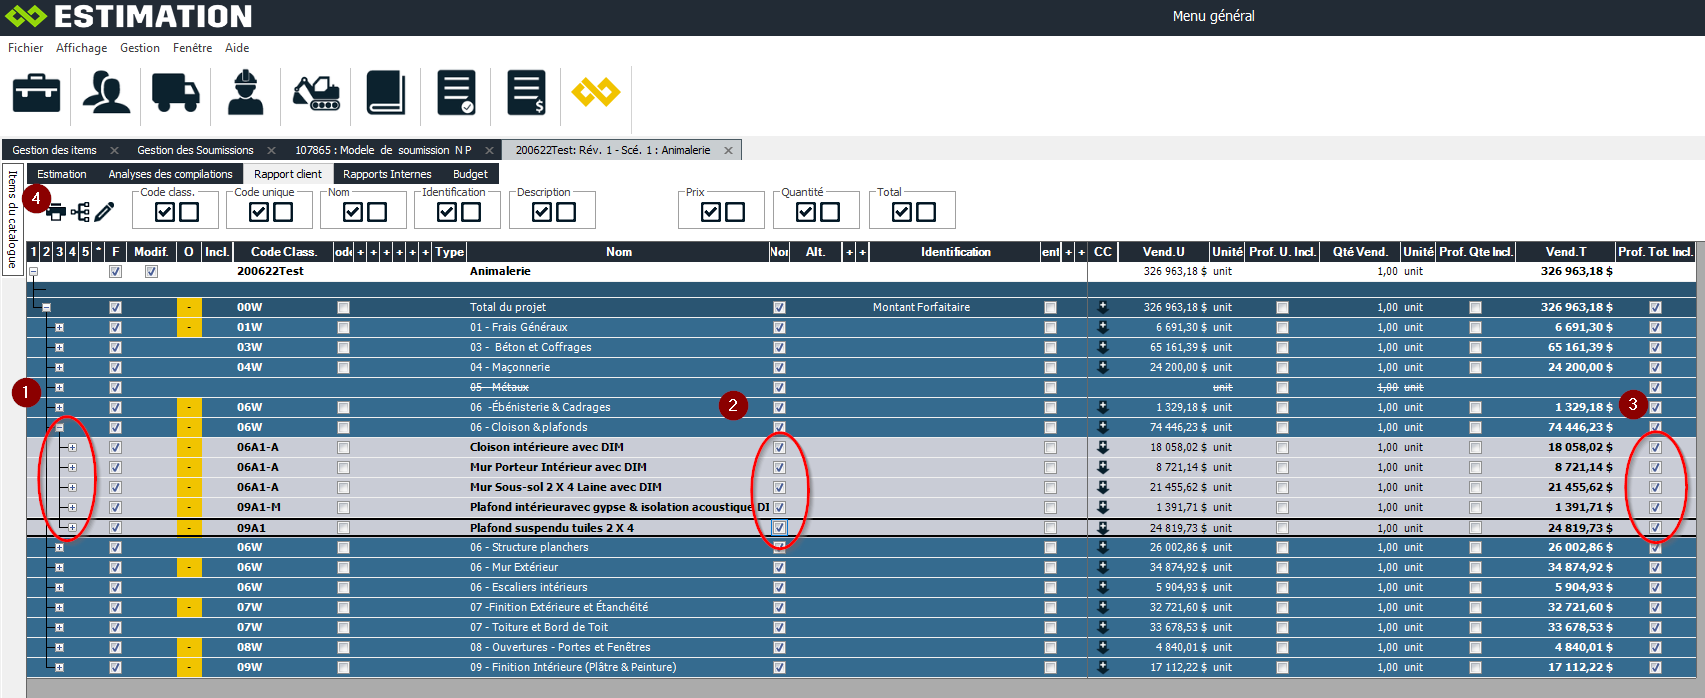The image size is (1705, 698).
Task: Open the catalogue book icon
Action: click(385, 93)
